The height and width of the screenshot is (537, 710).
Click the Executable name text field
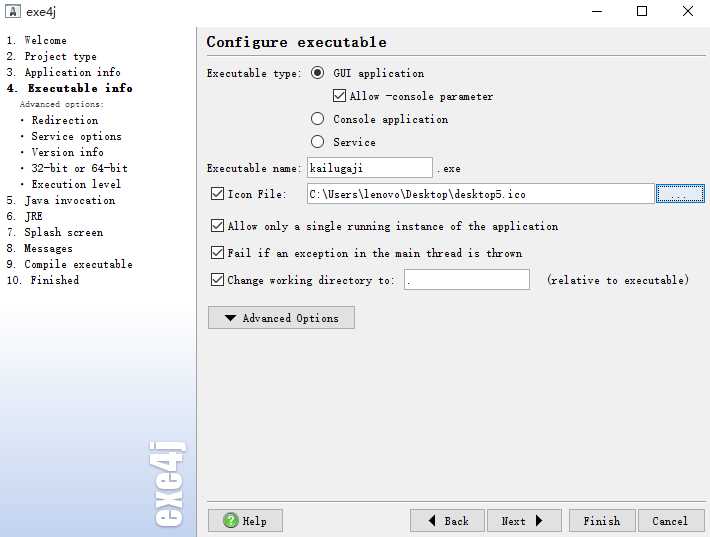point(369,168)
